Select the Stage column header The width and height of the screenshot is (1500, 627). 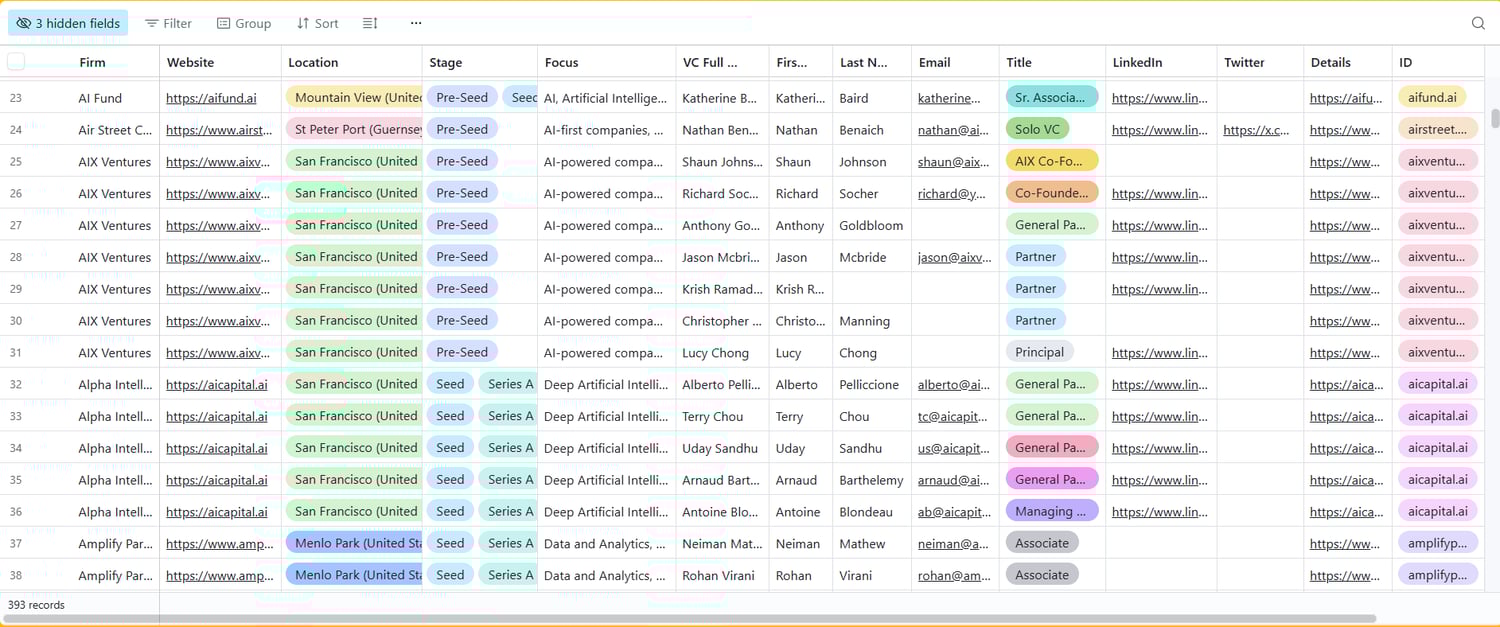[446, 62]
